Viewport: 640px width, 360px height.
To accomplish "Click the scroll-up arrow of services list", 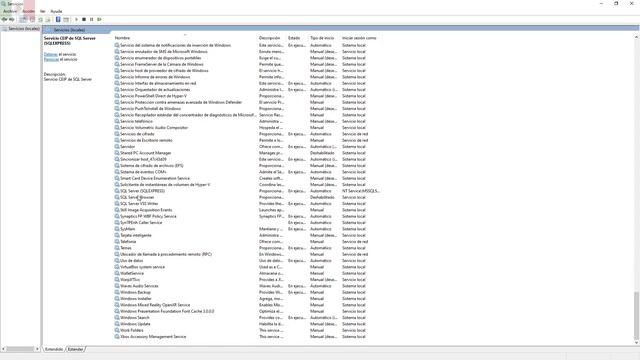I will (x=636, y=37).
